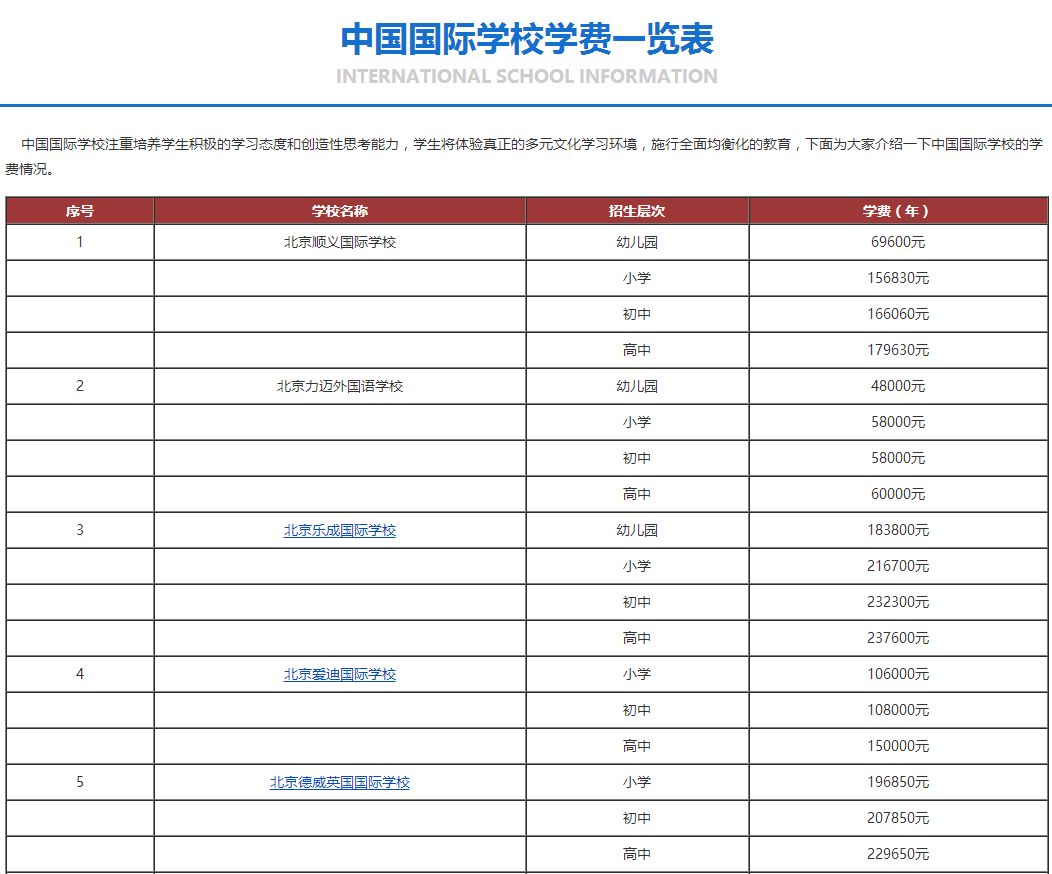Click the 学费（年） column header
Viewport: 1052px width, 874px height.
click(898, 211)
